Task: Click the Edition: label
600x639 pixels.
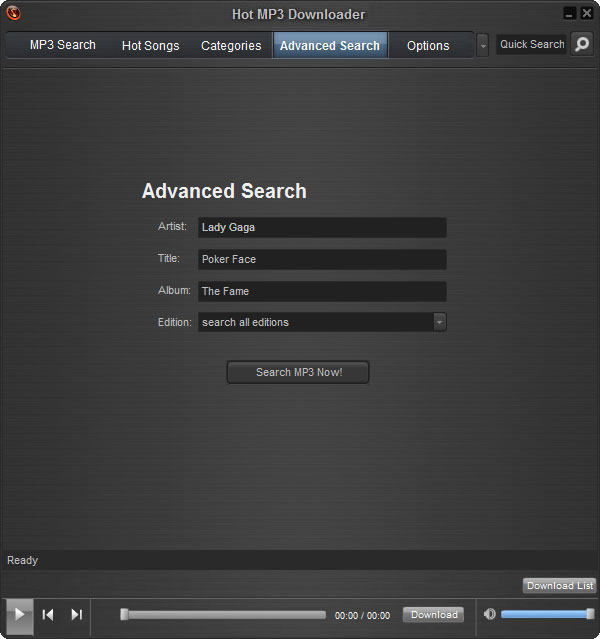Action: click(174, 322)
